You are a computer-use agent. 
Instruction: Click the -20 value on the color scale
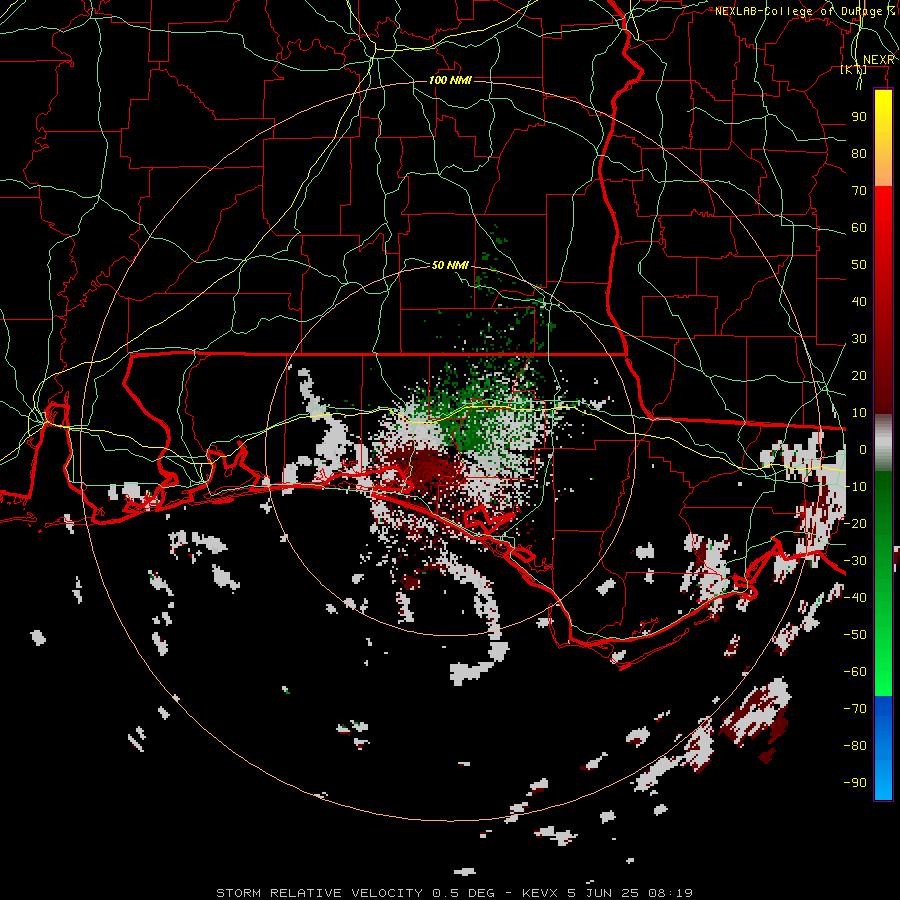pos(855,523)
